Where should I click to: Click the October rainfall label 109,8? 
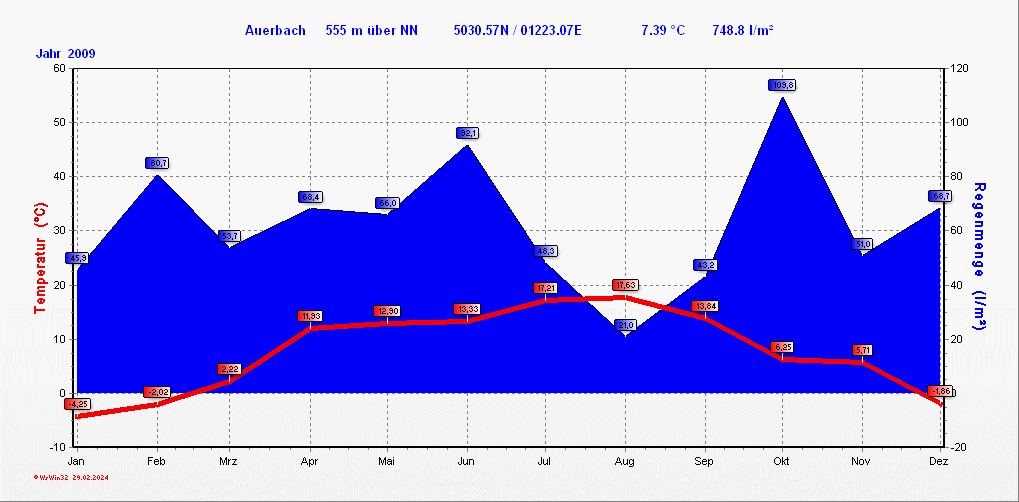(782, 85)
